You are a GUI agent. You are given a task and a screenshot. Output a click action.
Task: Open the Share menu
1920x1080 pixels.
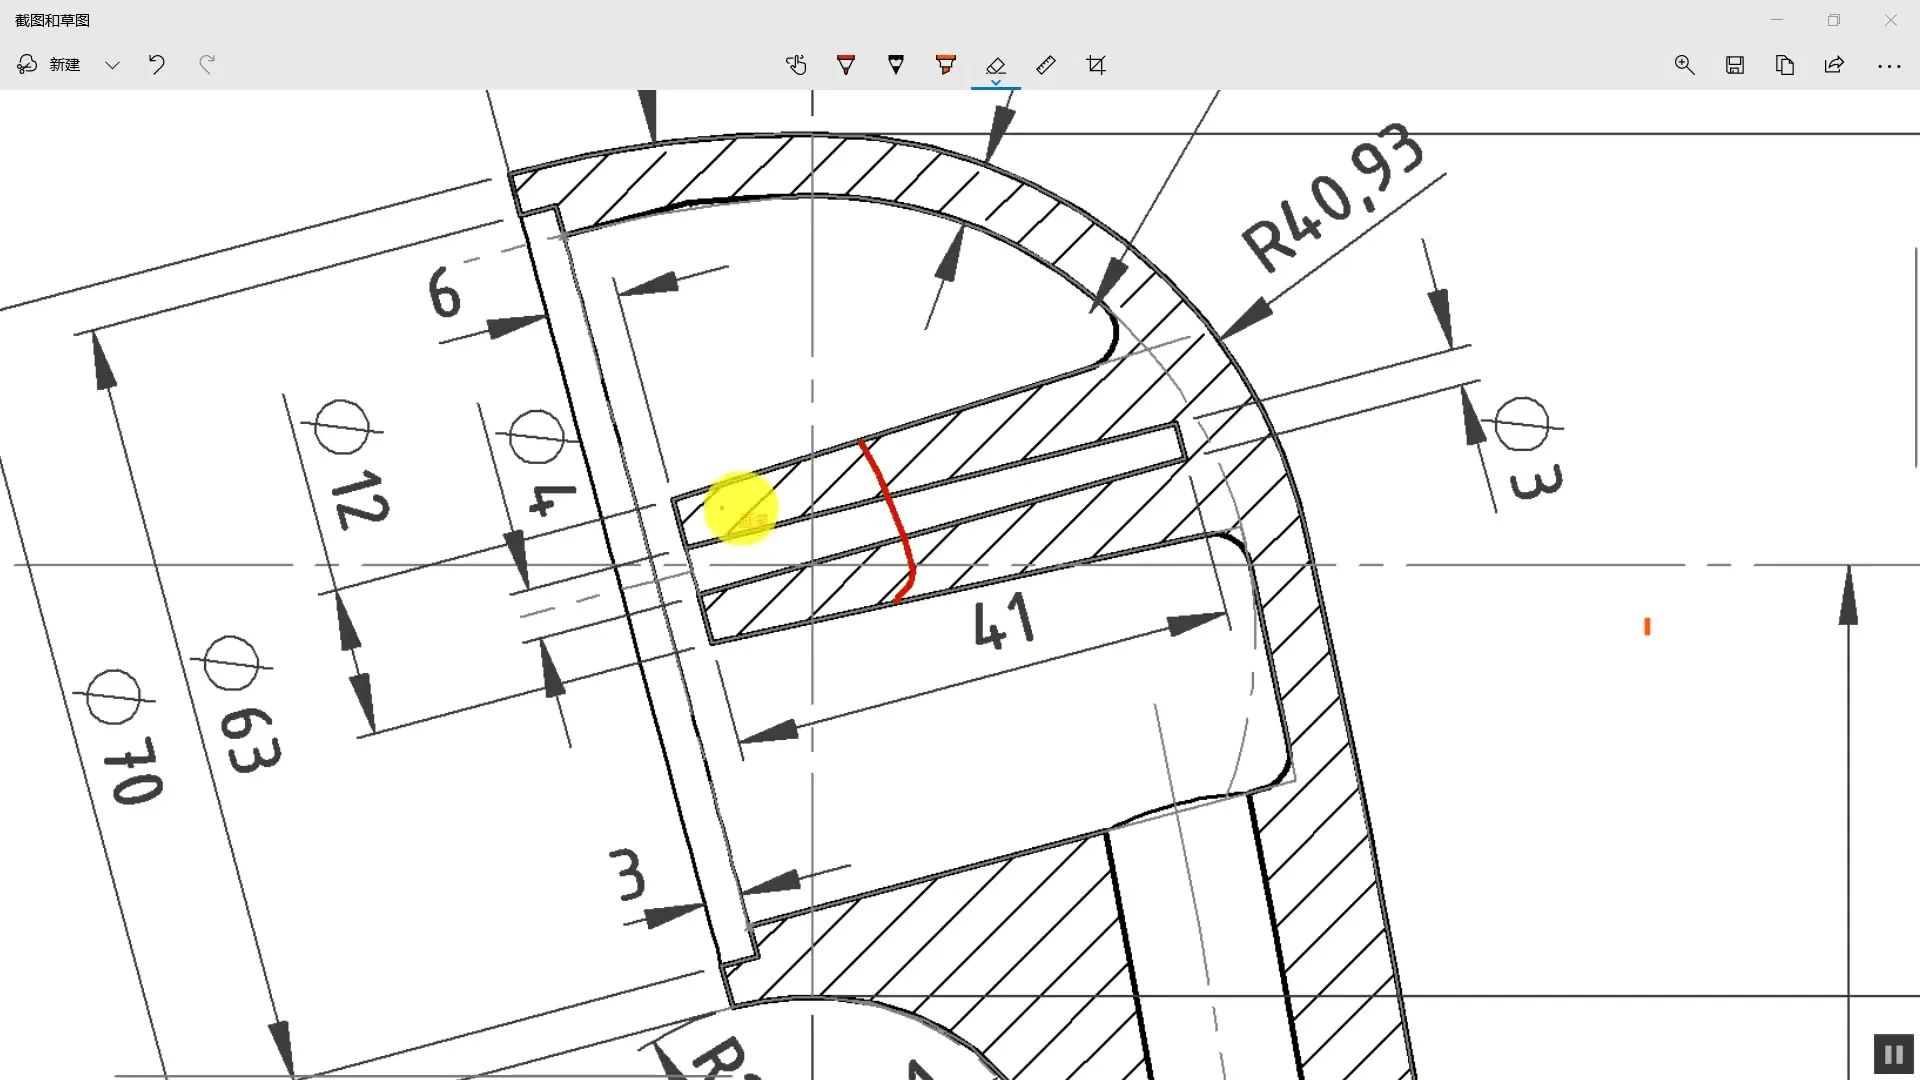coord(1834,64)
